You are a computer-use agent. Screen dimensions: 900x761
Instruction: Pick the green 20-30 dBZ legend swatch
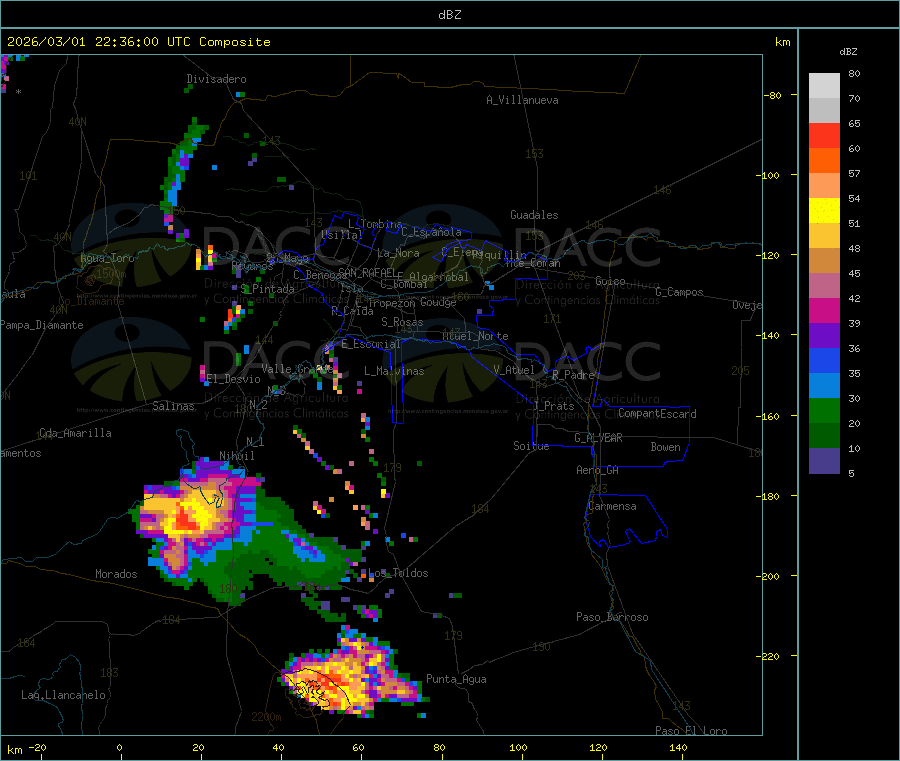coord(824,410)
